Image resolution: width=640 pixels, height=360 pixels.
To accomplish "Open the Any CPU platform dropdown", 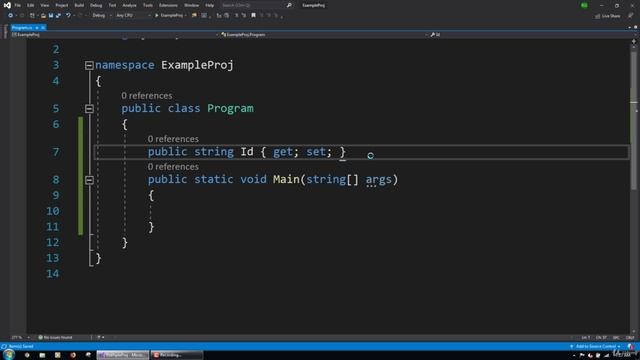I will [132, 16].
